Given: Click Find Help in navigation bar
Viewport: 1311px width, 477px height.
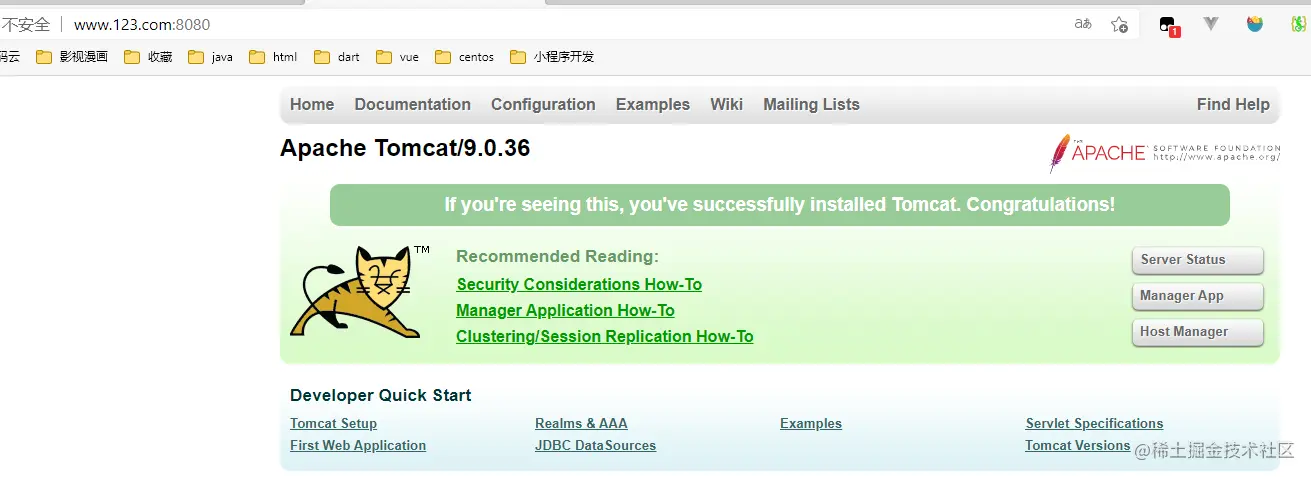Looking at the screenshot, I should (x=1233, y=104).
